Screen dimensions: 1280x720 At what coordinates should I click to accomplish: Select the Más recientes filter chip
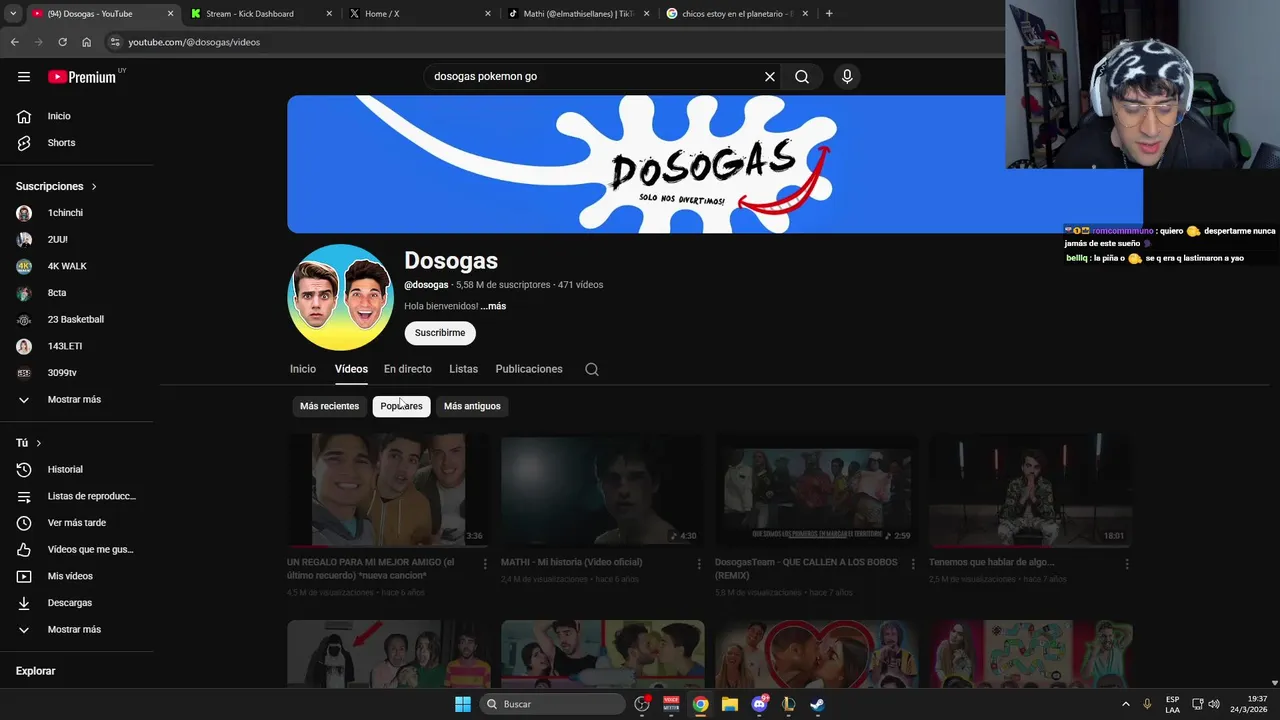(329, 406)
